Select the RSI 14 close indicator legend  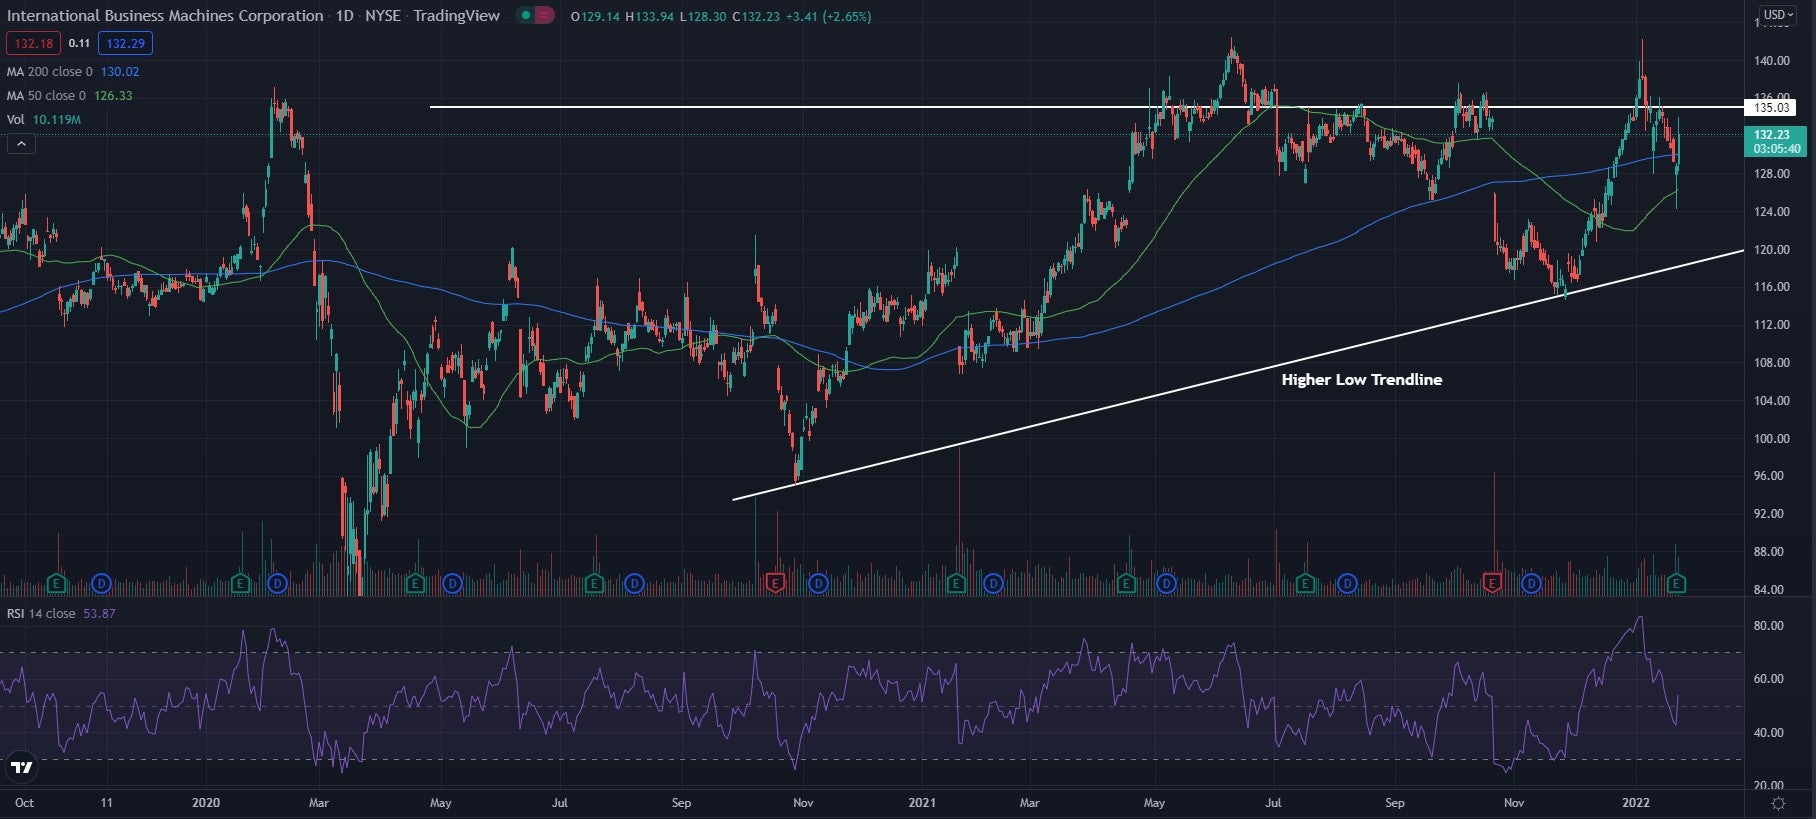click(x=41, y=614)
